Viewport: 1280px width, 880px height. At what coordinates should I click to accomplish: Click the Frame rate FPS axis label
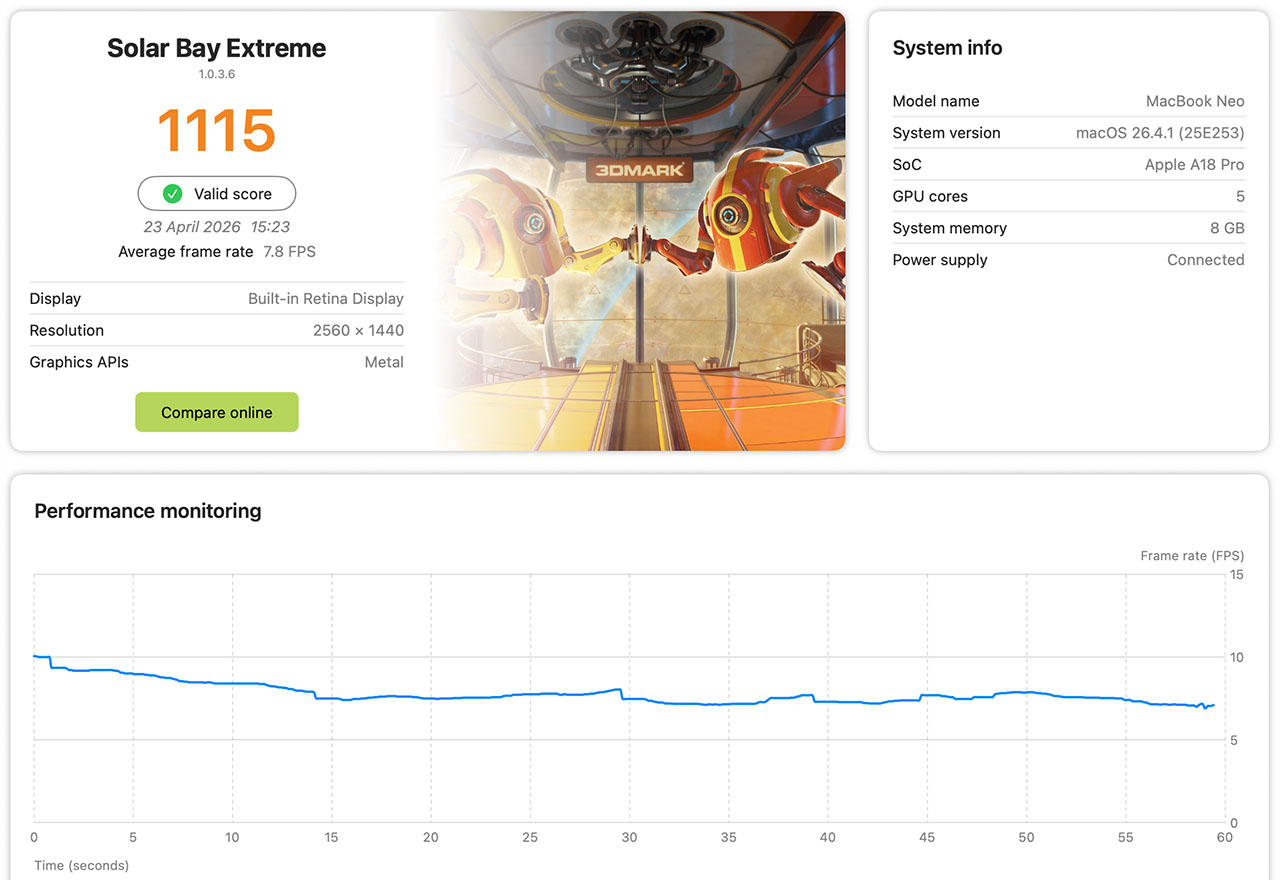(1192, 555)
